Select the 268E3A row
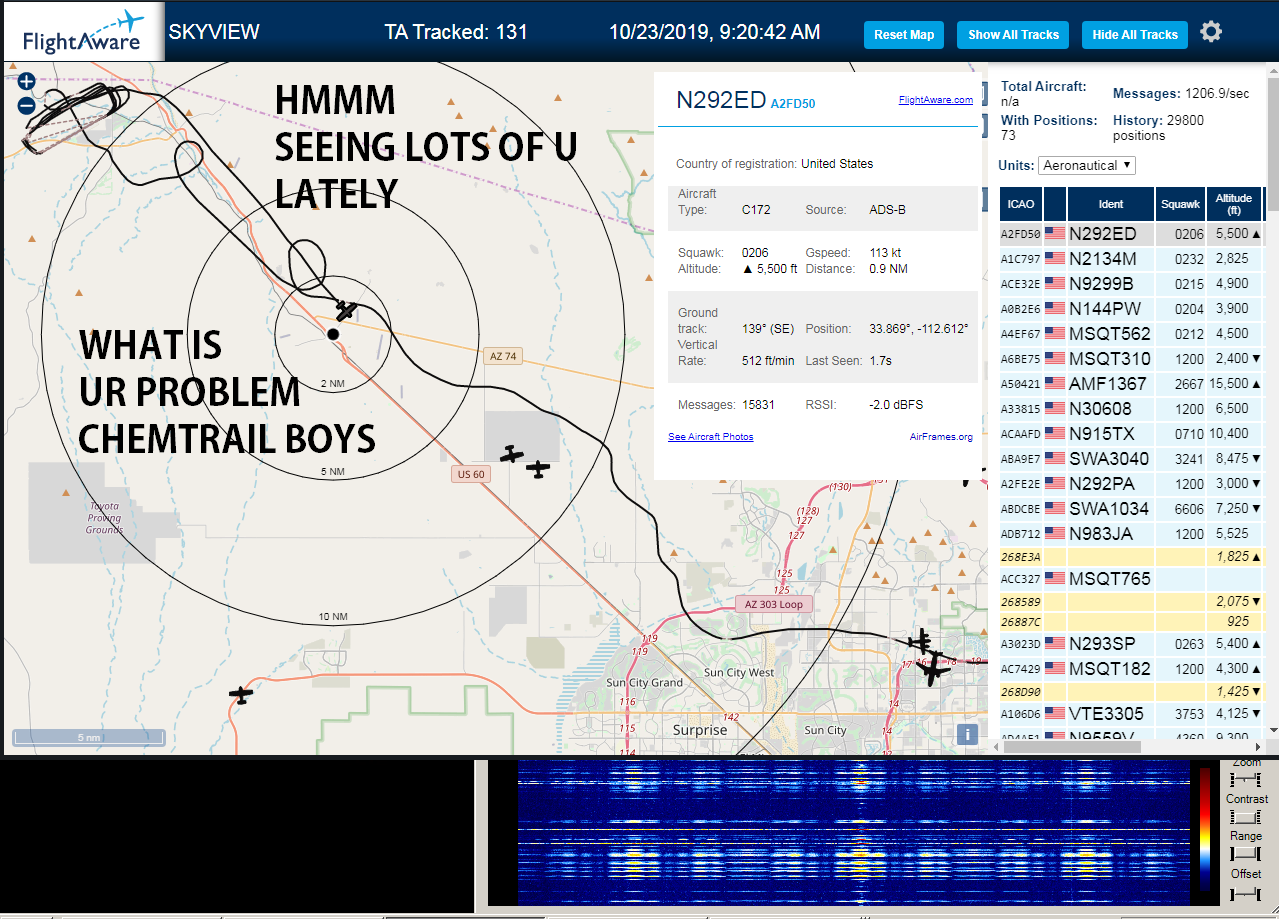 [1131, 556]
